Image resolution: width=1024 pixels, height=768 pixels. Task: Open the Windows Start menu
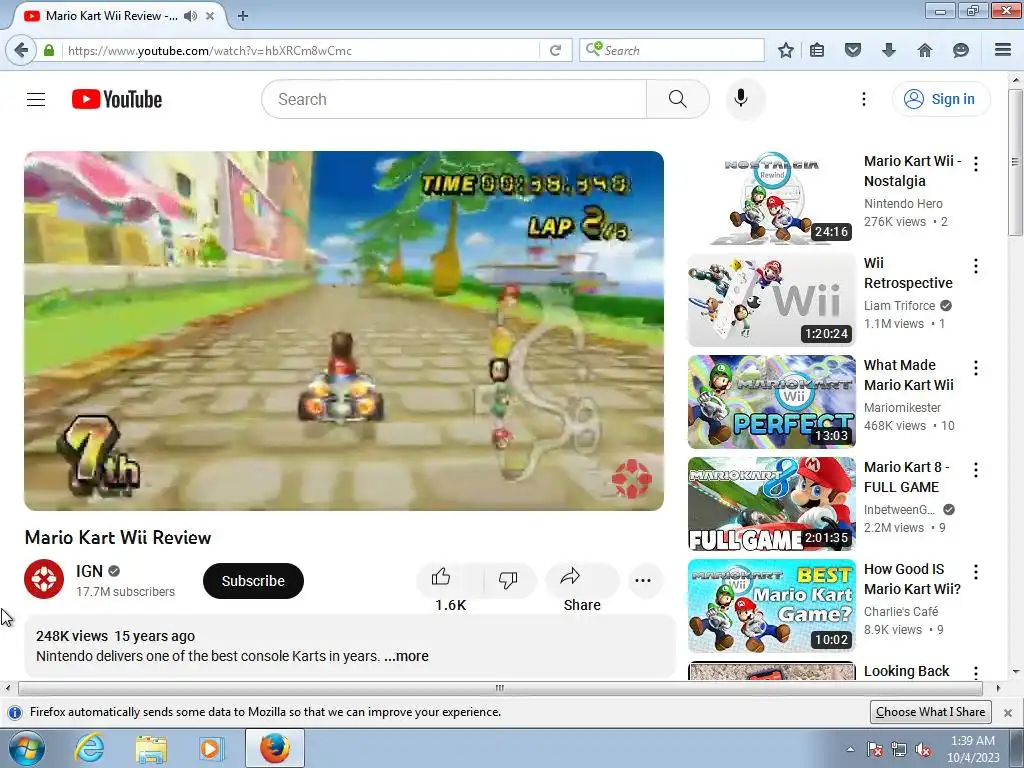click(x=27, y=749)
